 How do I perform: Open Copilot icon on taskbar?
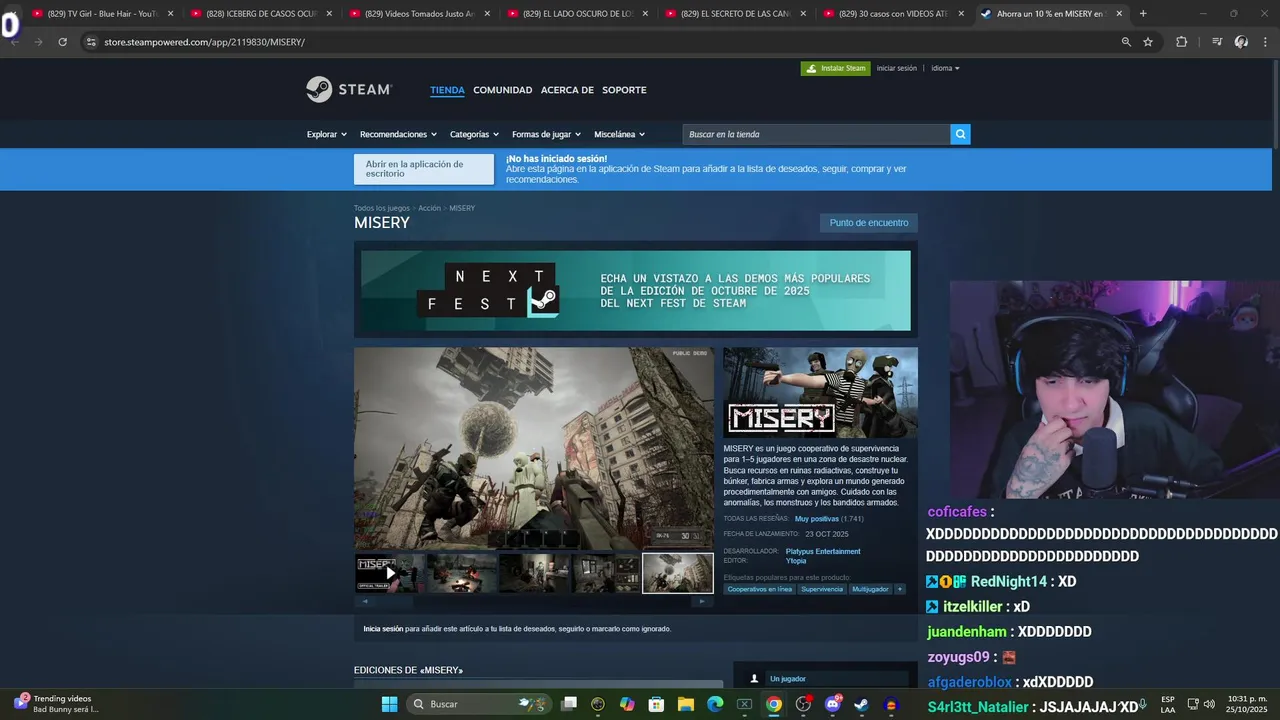pyautogui.click(x=627, y=704)
